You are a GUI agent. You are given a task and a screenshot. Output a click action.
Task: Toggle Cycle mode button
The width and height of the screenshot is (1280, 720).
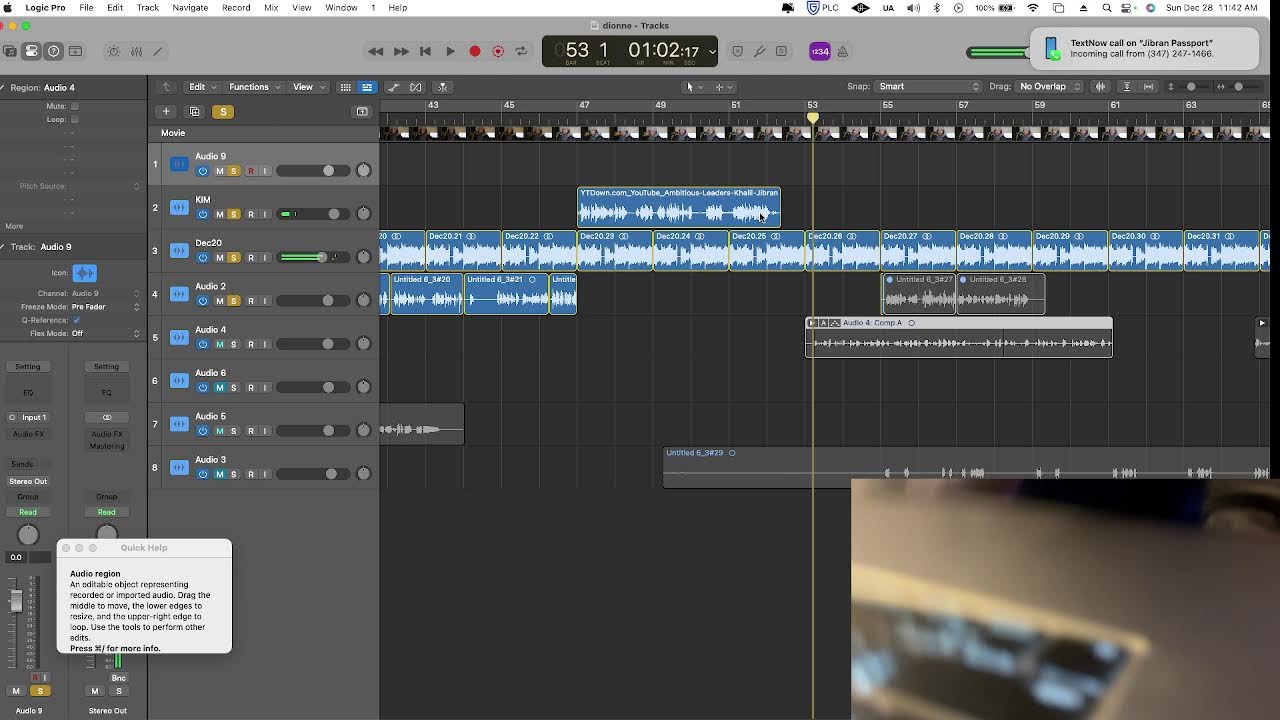point(521,51)
